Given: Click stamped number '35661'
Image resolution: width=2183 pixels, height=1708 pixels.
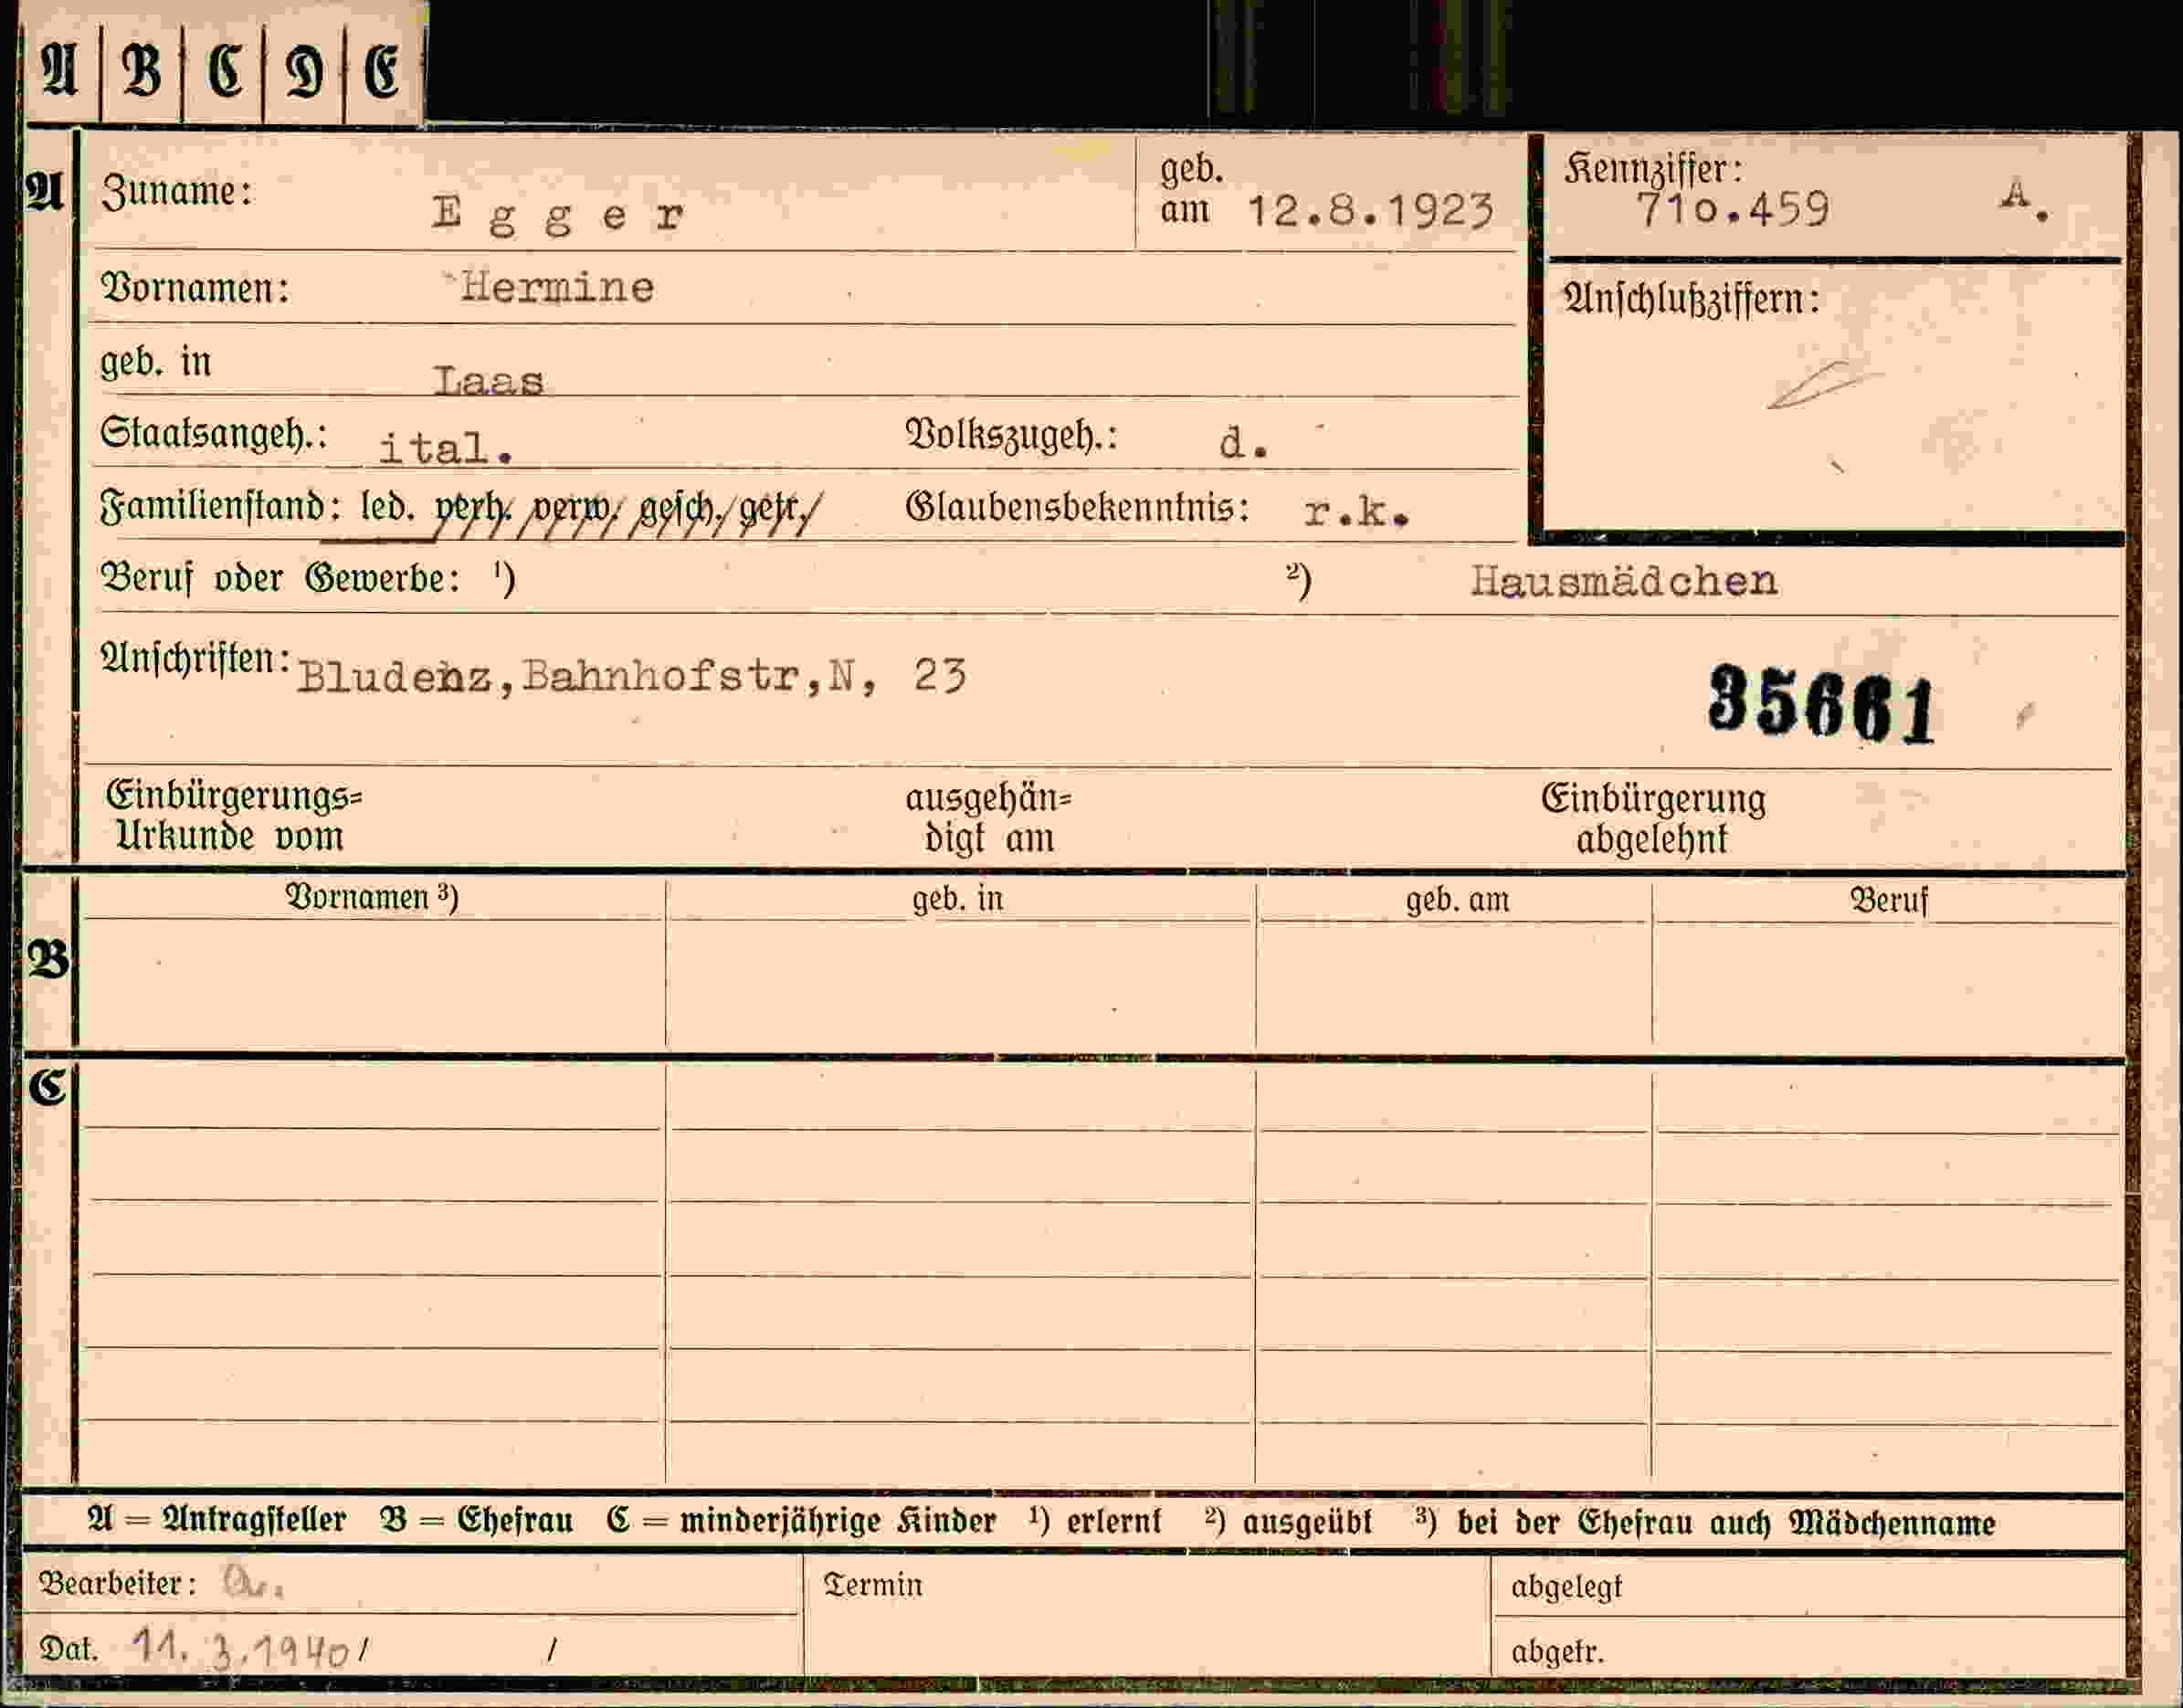Looking at the screenshot, I should (1822, 704).
